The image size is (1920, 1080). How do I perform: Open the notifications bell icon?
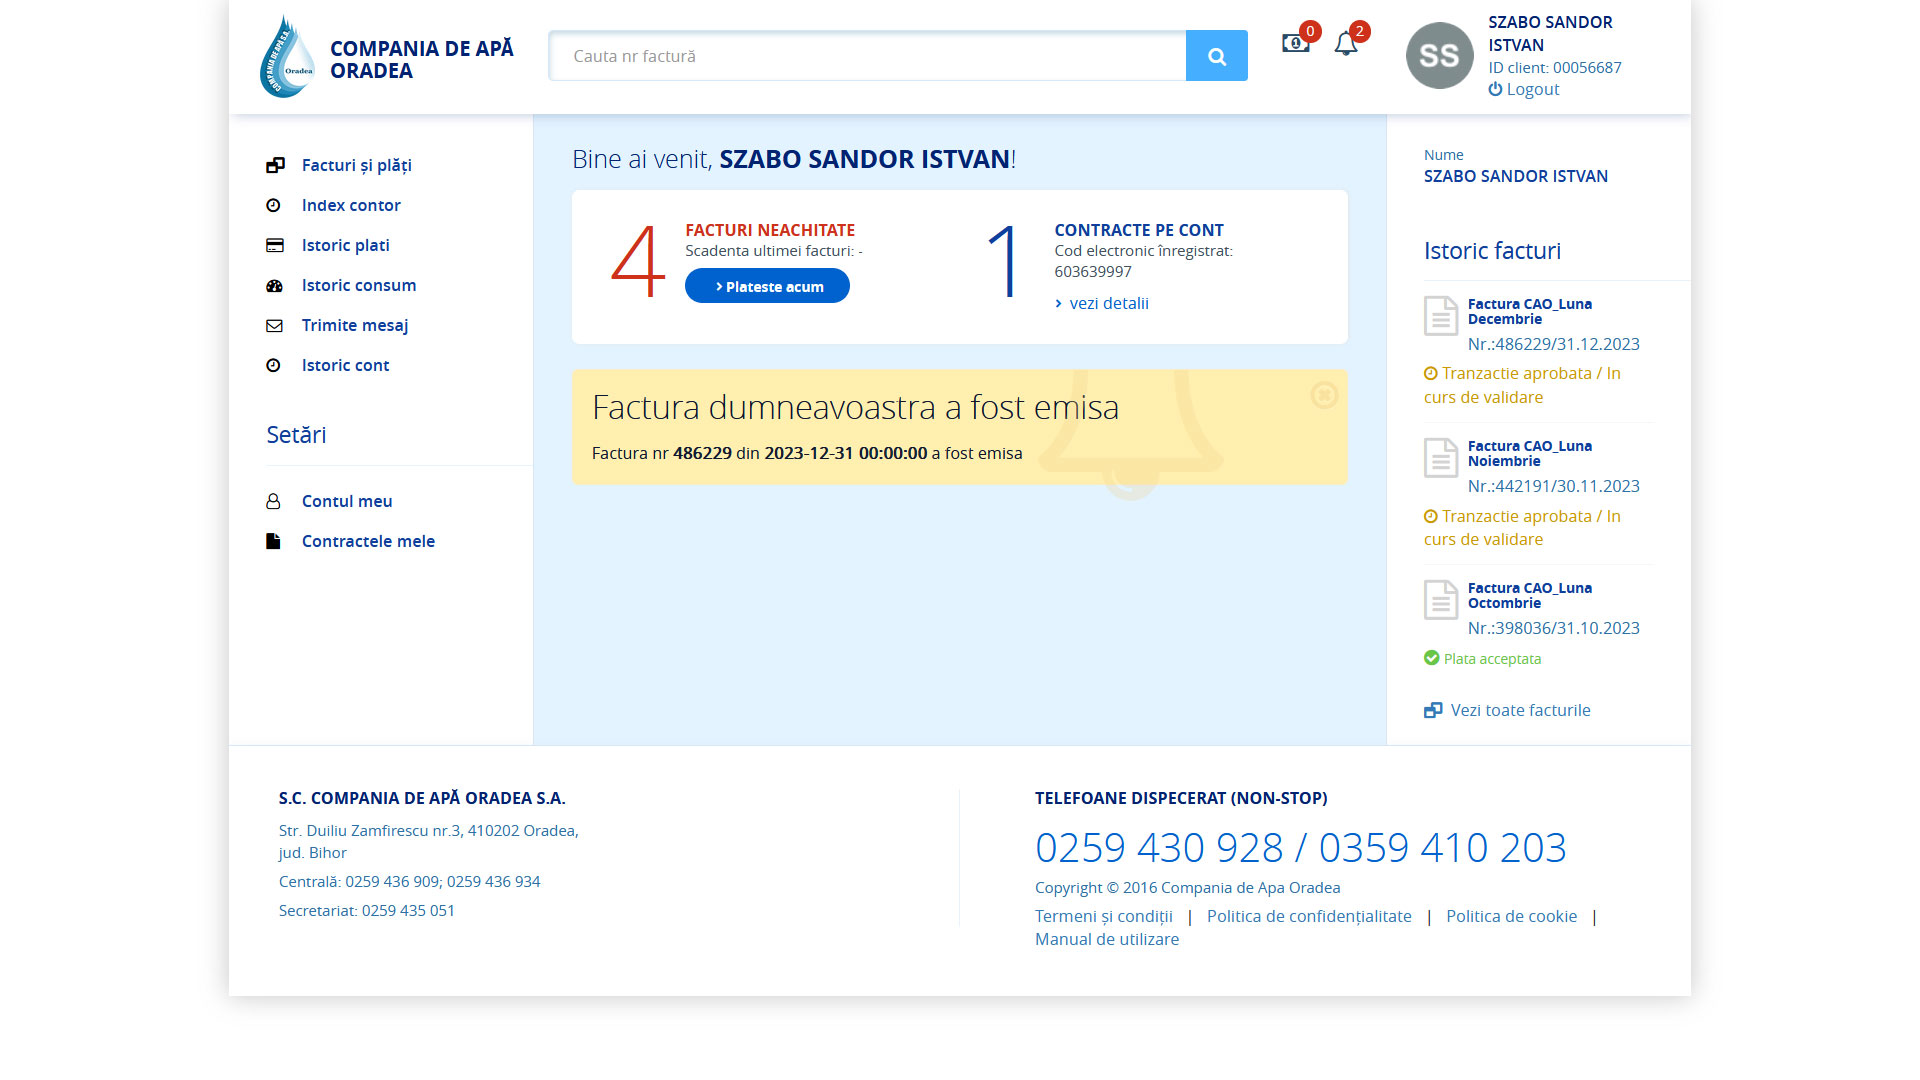(1345, 44)
